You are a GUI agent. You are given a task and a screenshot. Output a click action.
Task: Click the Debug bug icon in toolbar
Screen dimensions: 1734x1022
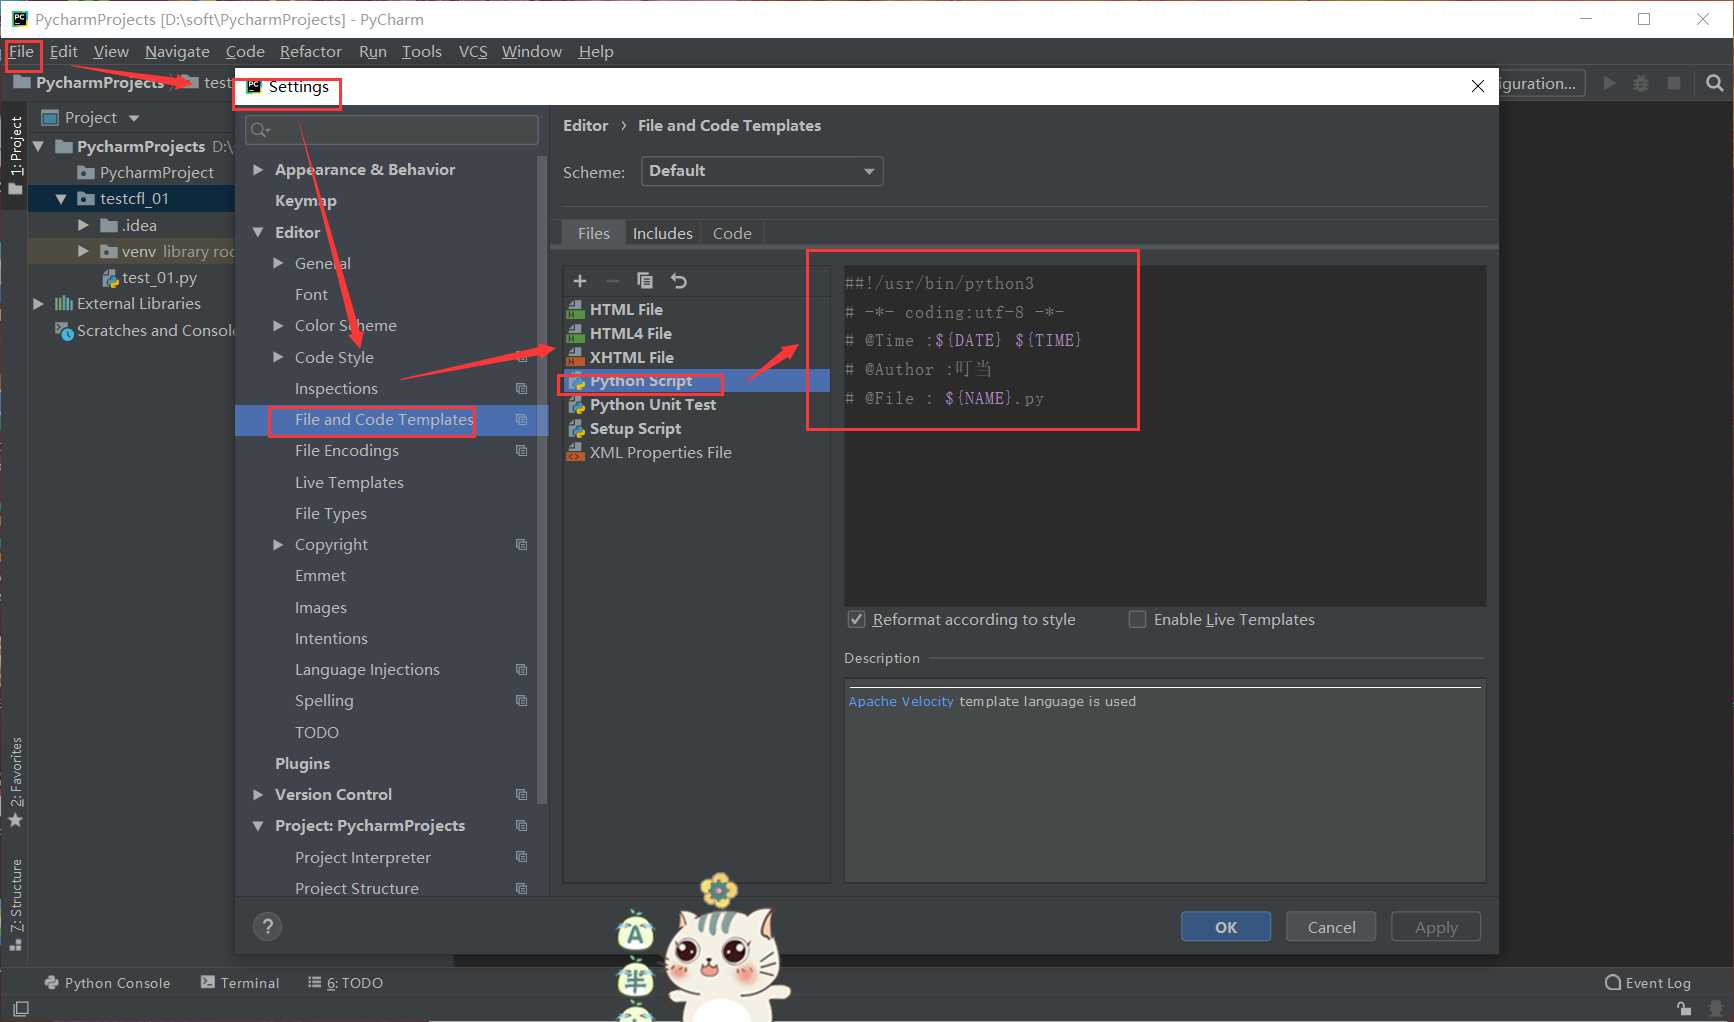[1641, 83]
